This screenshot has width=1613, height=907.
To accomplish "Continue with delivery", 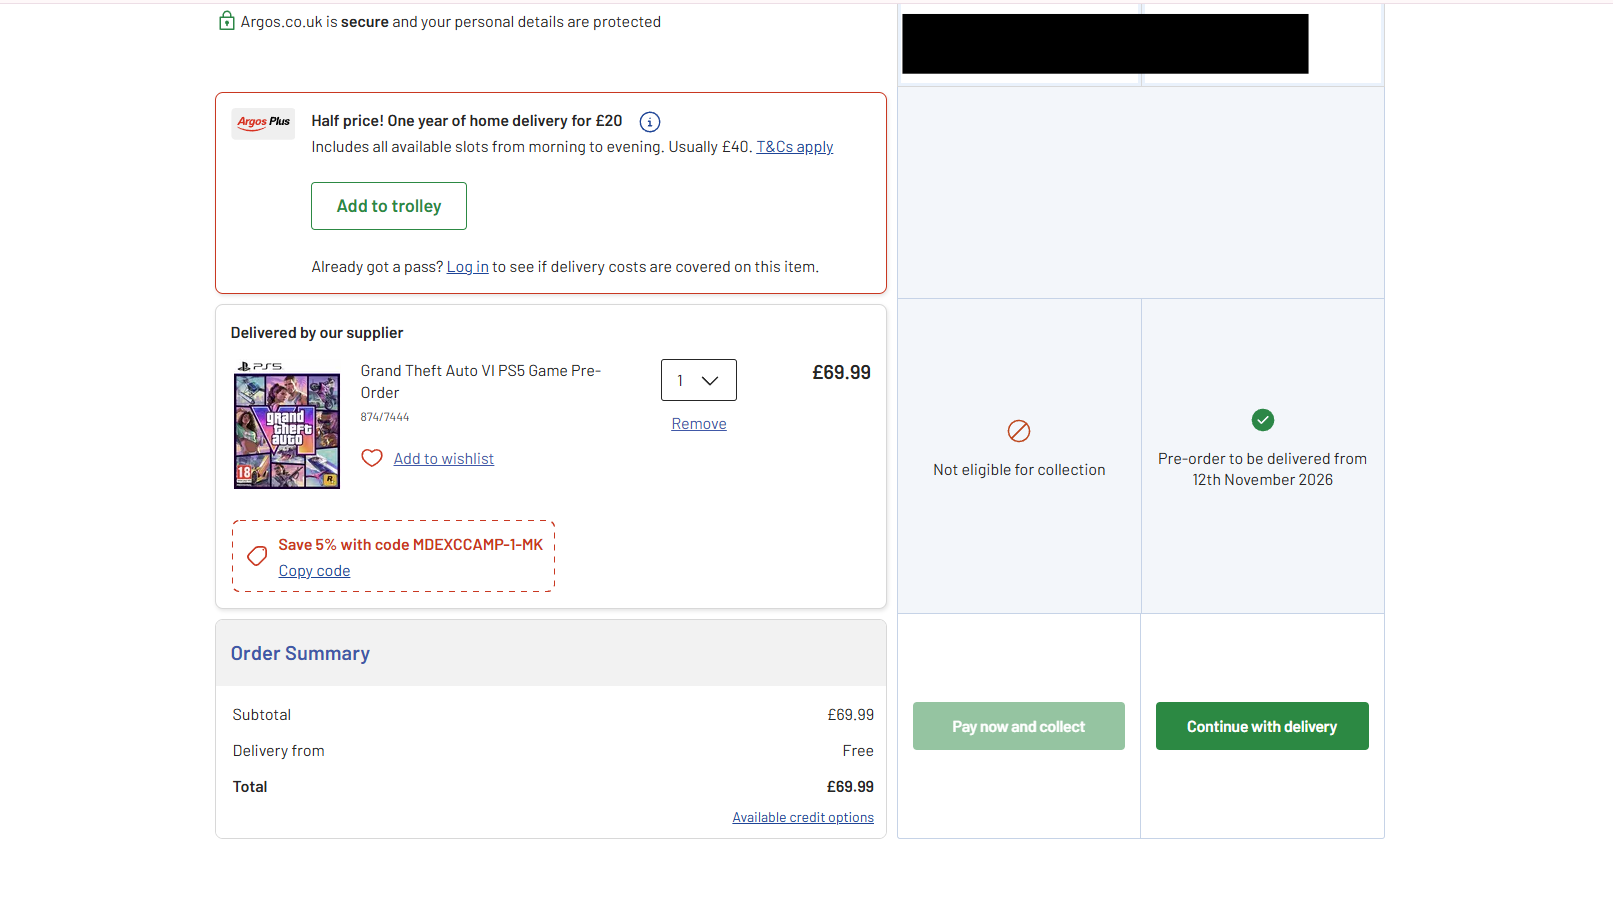I will (1262, 726).
